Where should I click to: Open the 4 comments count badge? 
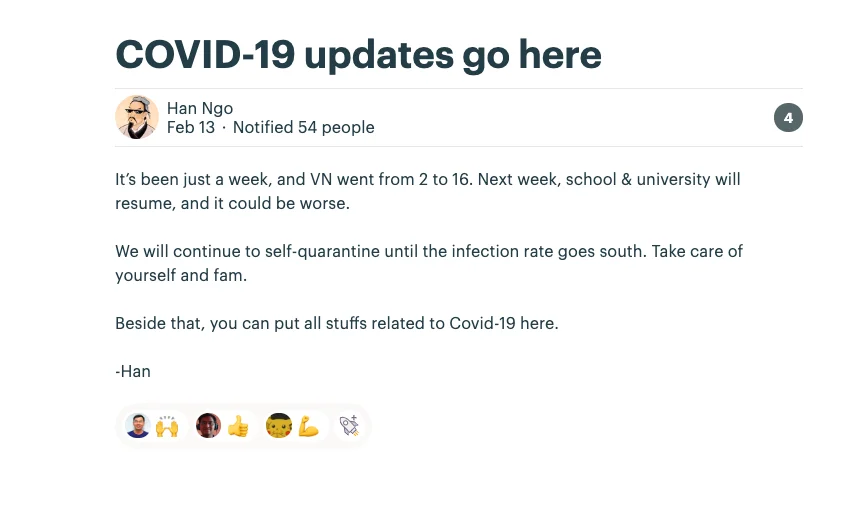coord(788,117)
